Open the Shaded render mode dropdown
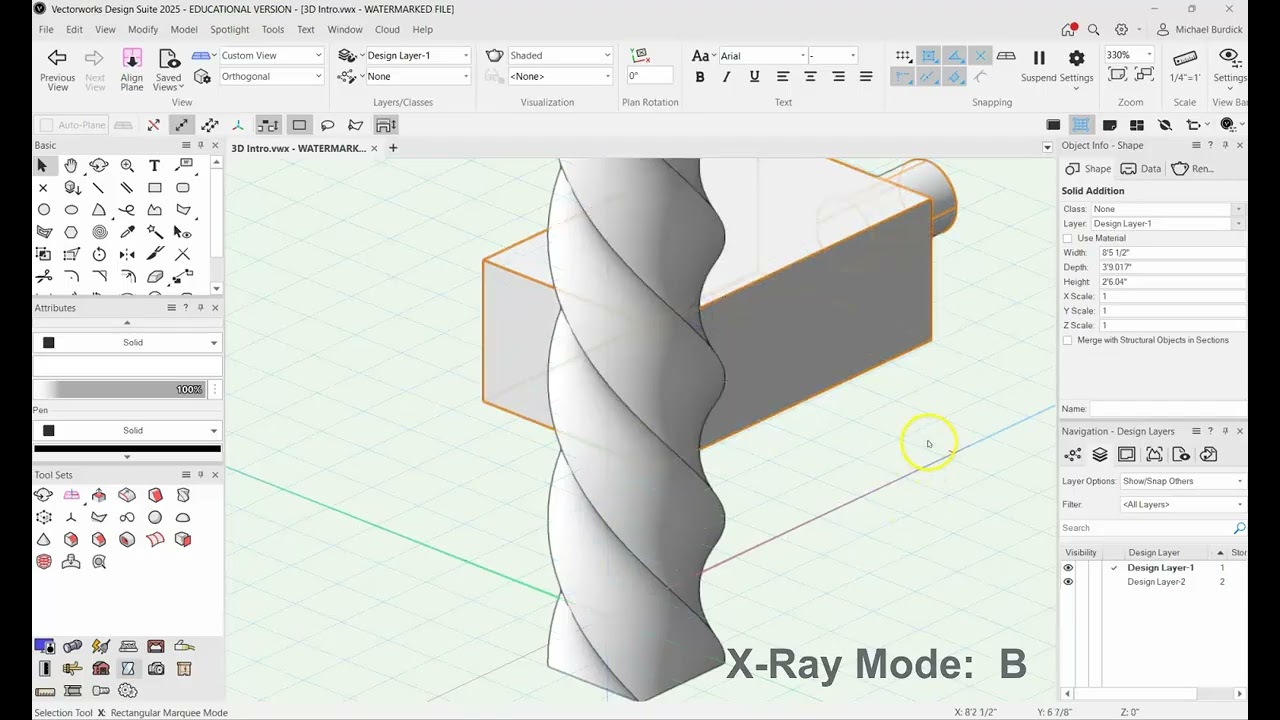 pyautogui.click(x=560, y=55)
